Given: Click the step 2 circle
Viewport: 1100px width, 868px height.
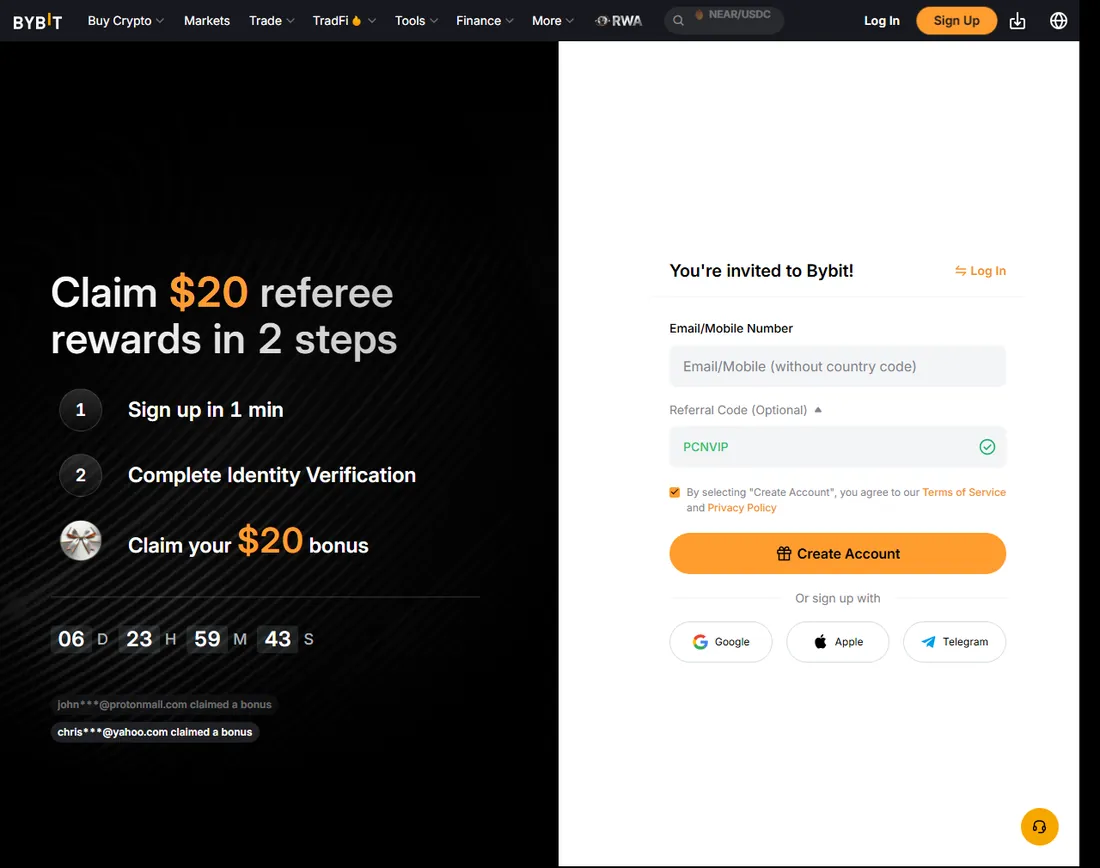Looking at the screenshot, I should point(81,475).
